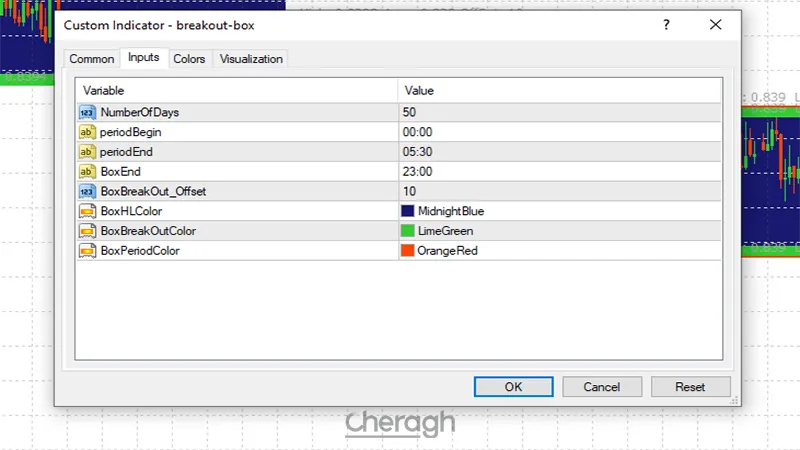Viewport: 800px width, 450px height.
Task: Select the MidnightBlue color swatch
Action: [407, 211]
